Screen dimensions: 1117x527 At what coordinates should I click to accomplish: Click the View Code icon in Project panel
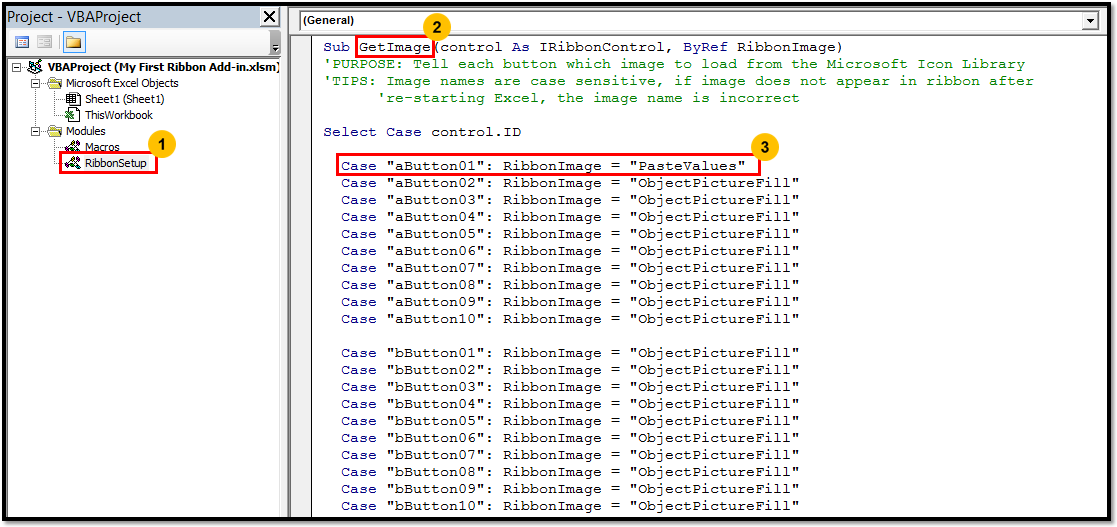click(22, 43)
